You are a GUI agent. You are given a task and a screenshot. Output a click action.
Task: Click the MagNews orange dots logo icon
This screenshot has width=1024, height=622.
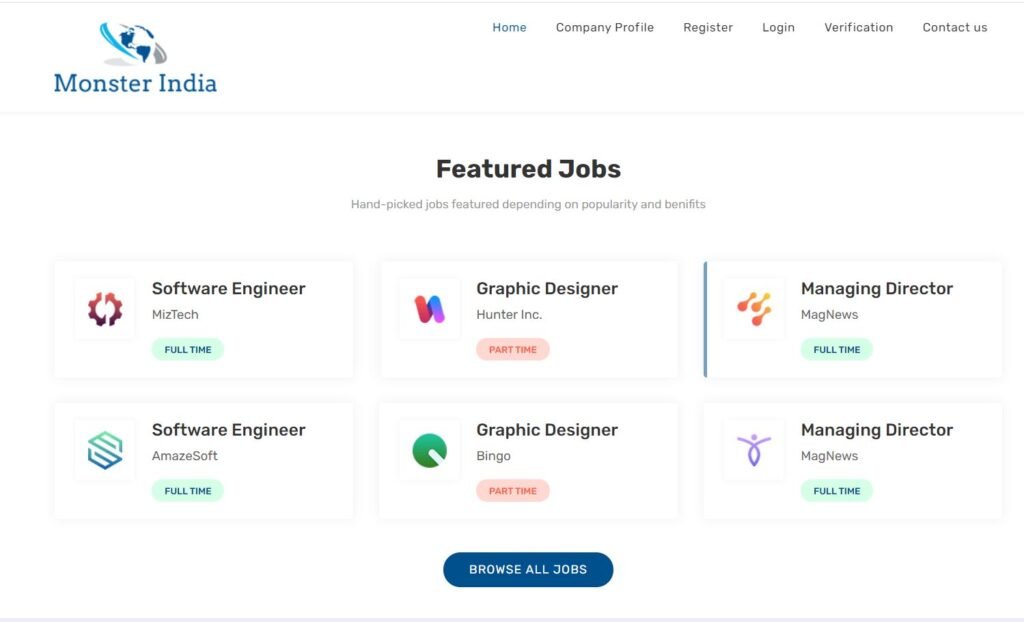tap(754, 309)
